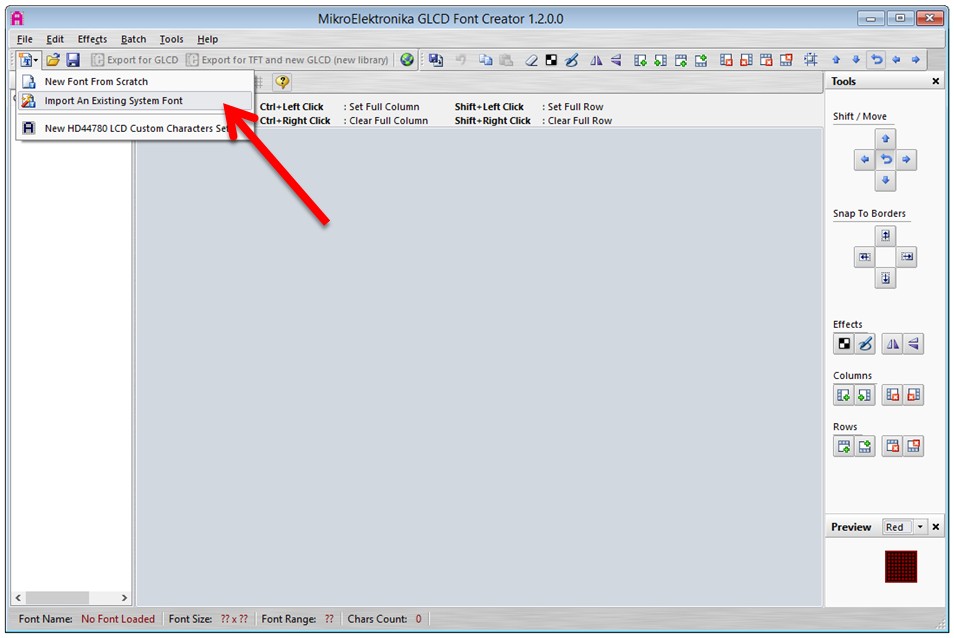Open the Batch menu

coord(133,39)
